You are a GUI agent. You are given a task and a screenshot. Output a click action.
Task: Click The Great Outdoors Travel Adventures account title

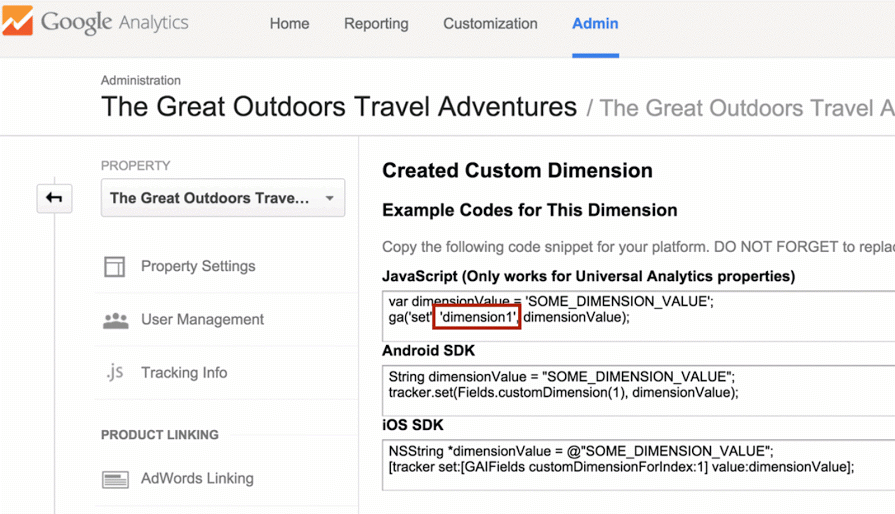click(339, 107)
